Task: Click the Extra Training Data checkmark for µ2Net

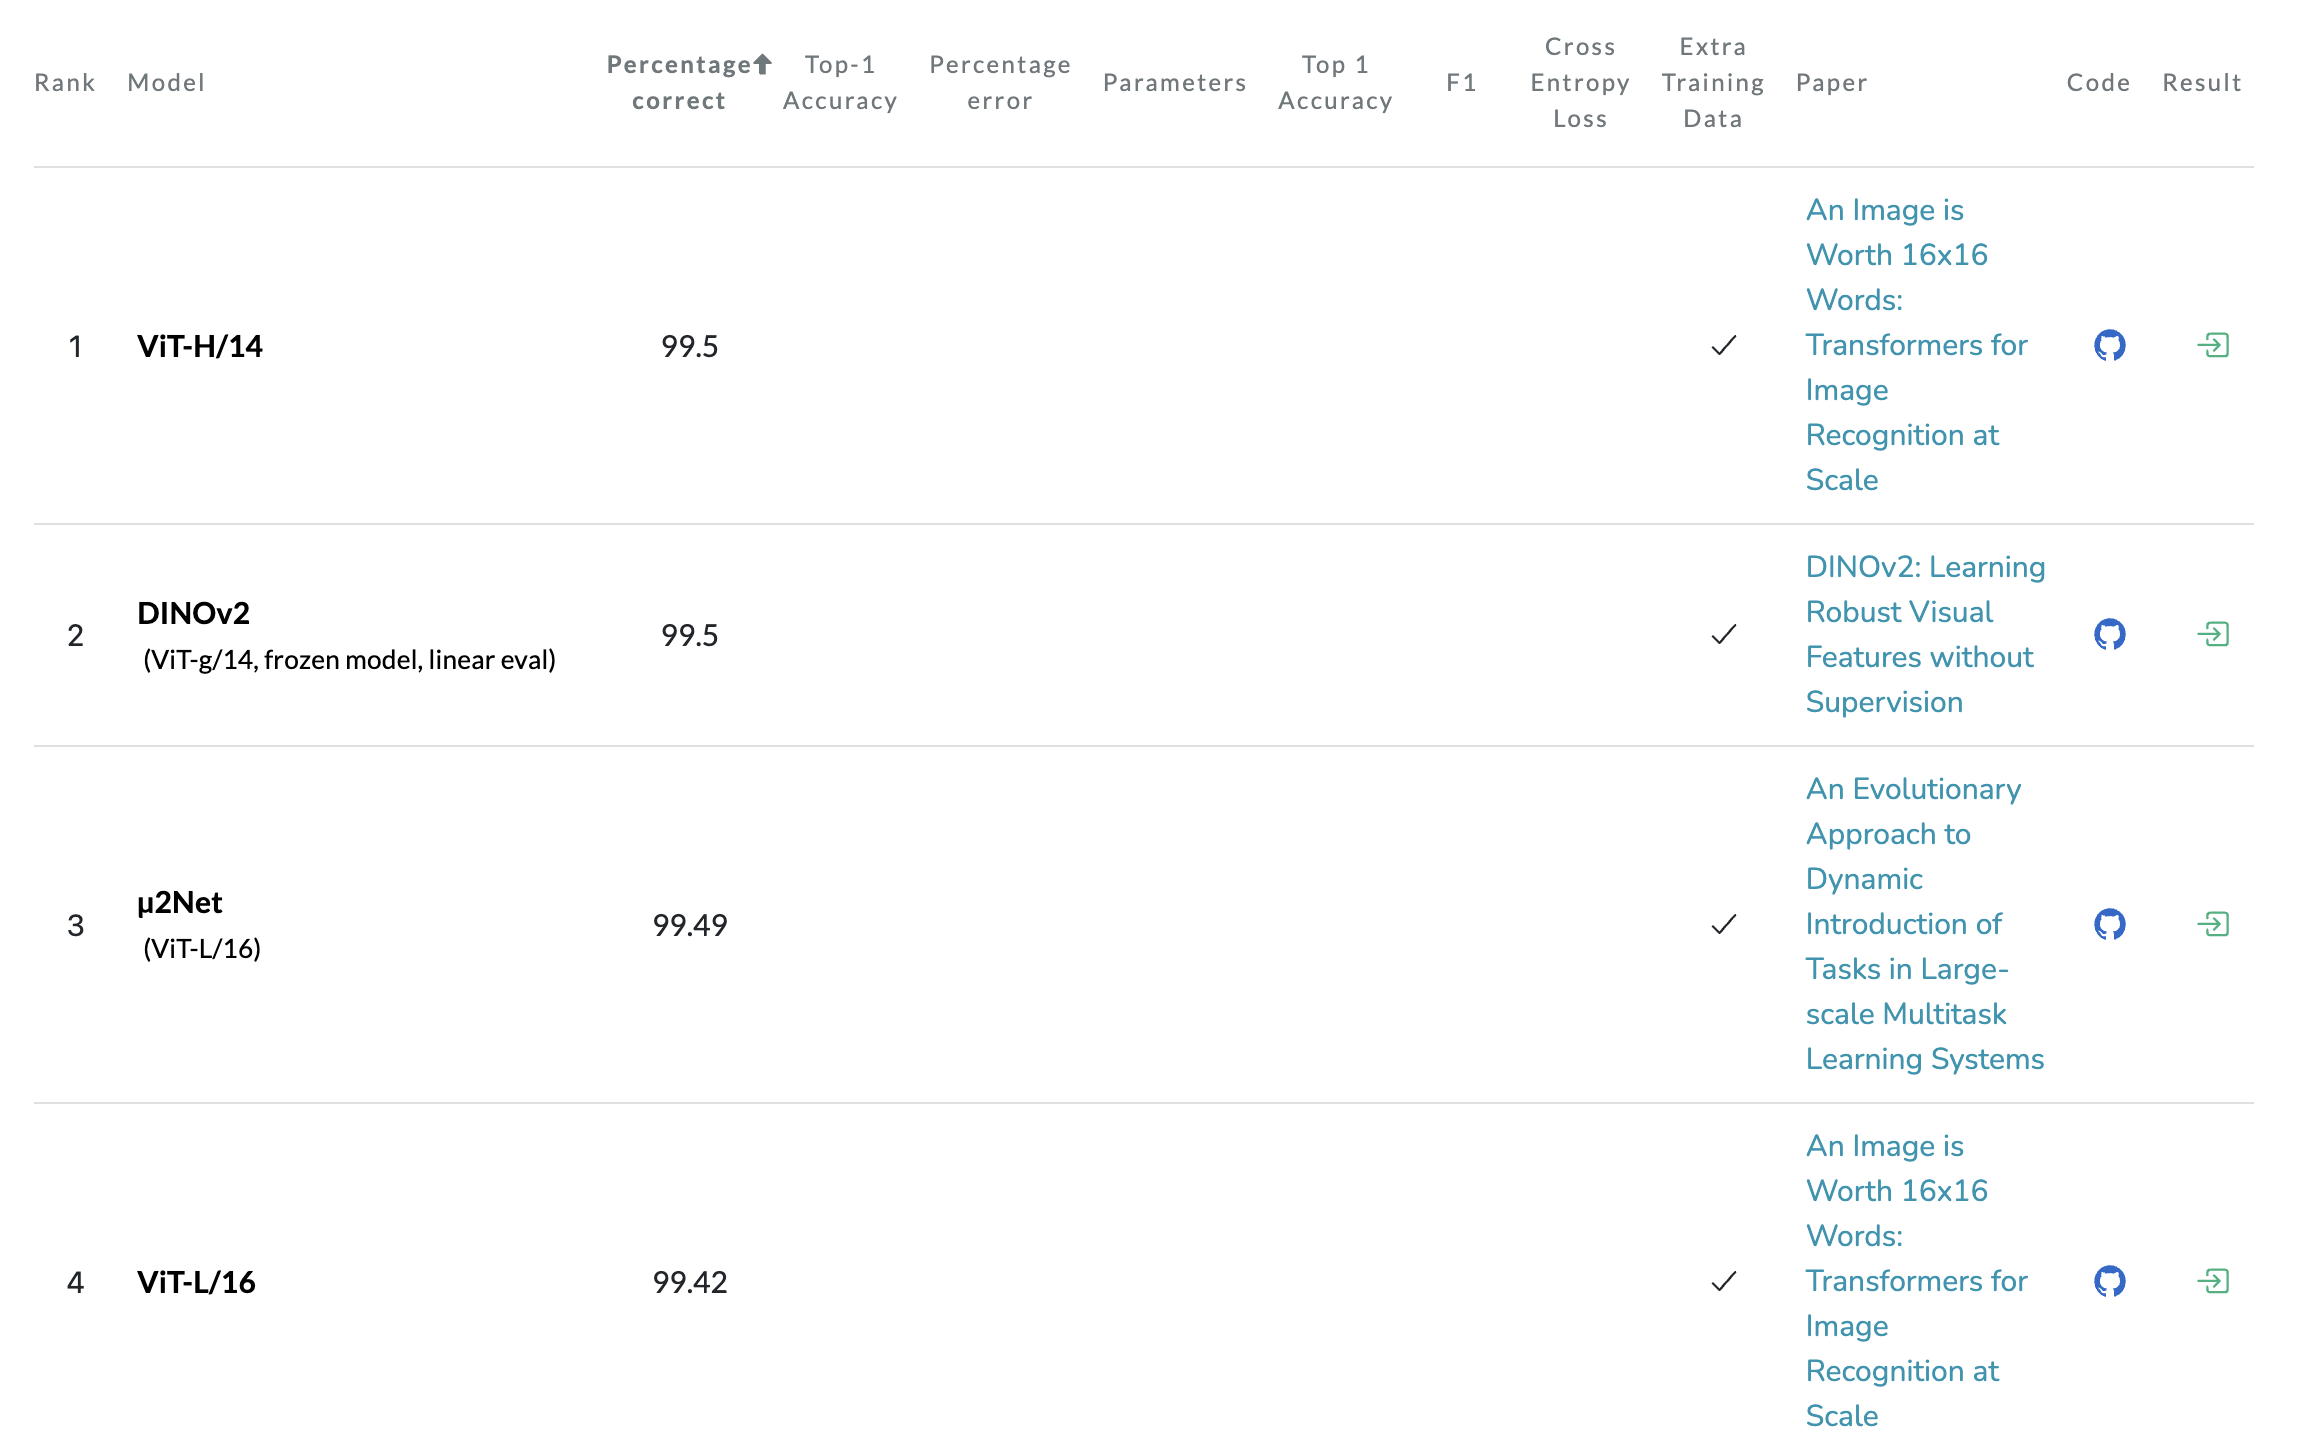Action: [x=1723, y=924]
